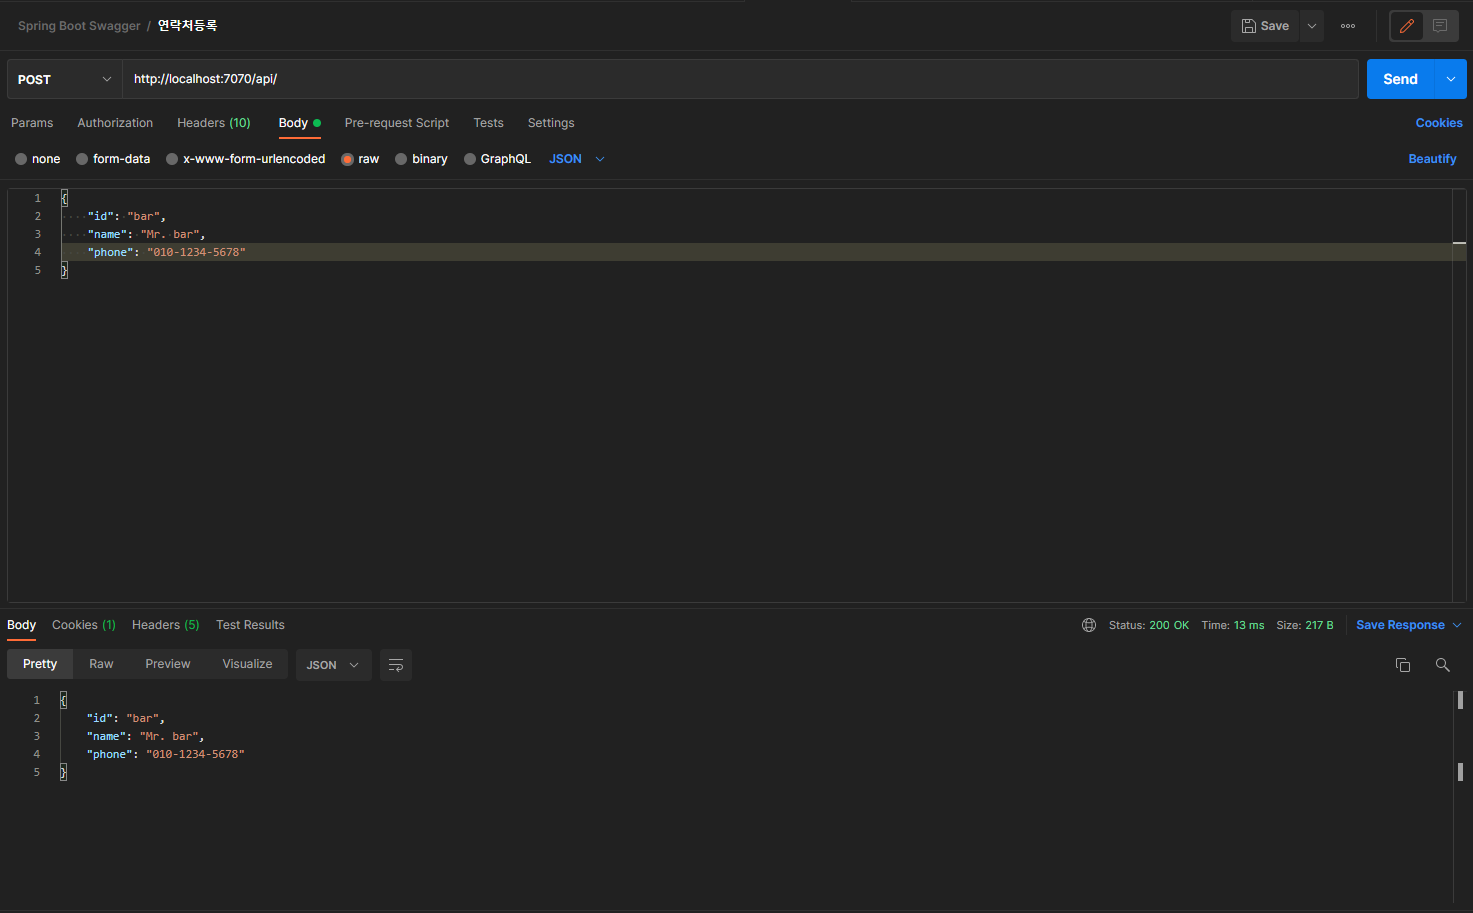
Task: Select the binary body type
Action: (421, 159)
